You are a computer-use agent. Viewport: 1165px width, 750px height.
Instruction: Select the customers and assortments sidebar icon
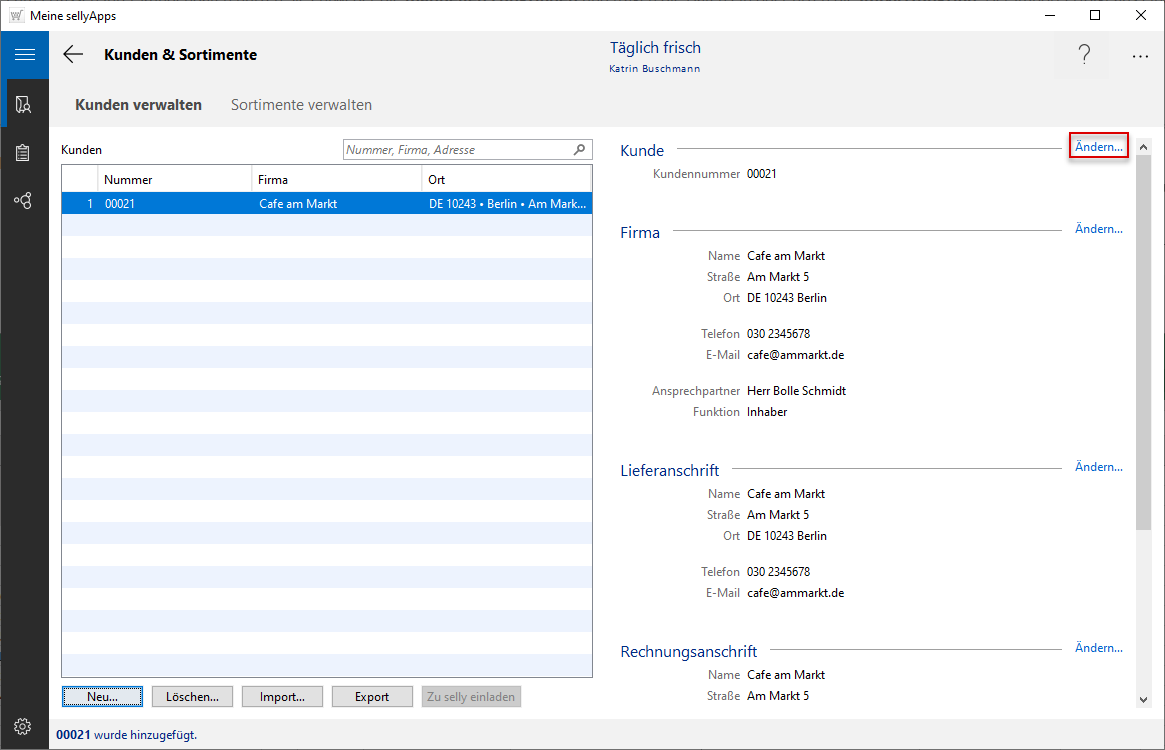[x=24, y=104]
